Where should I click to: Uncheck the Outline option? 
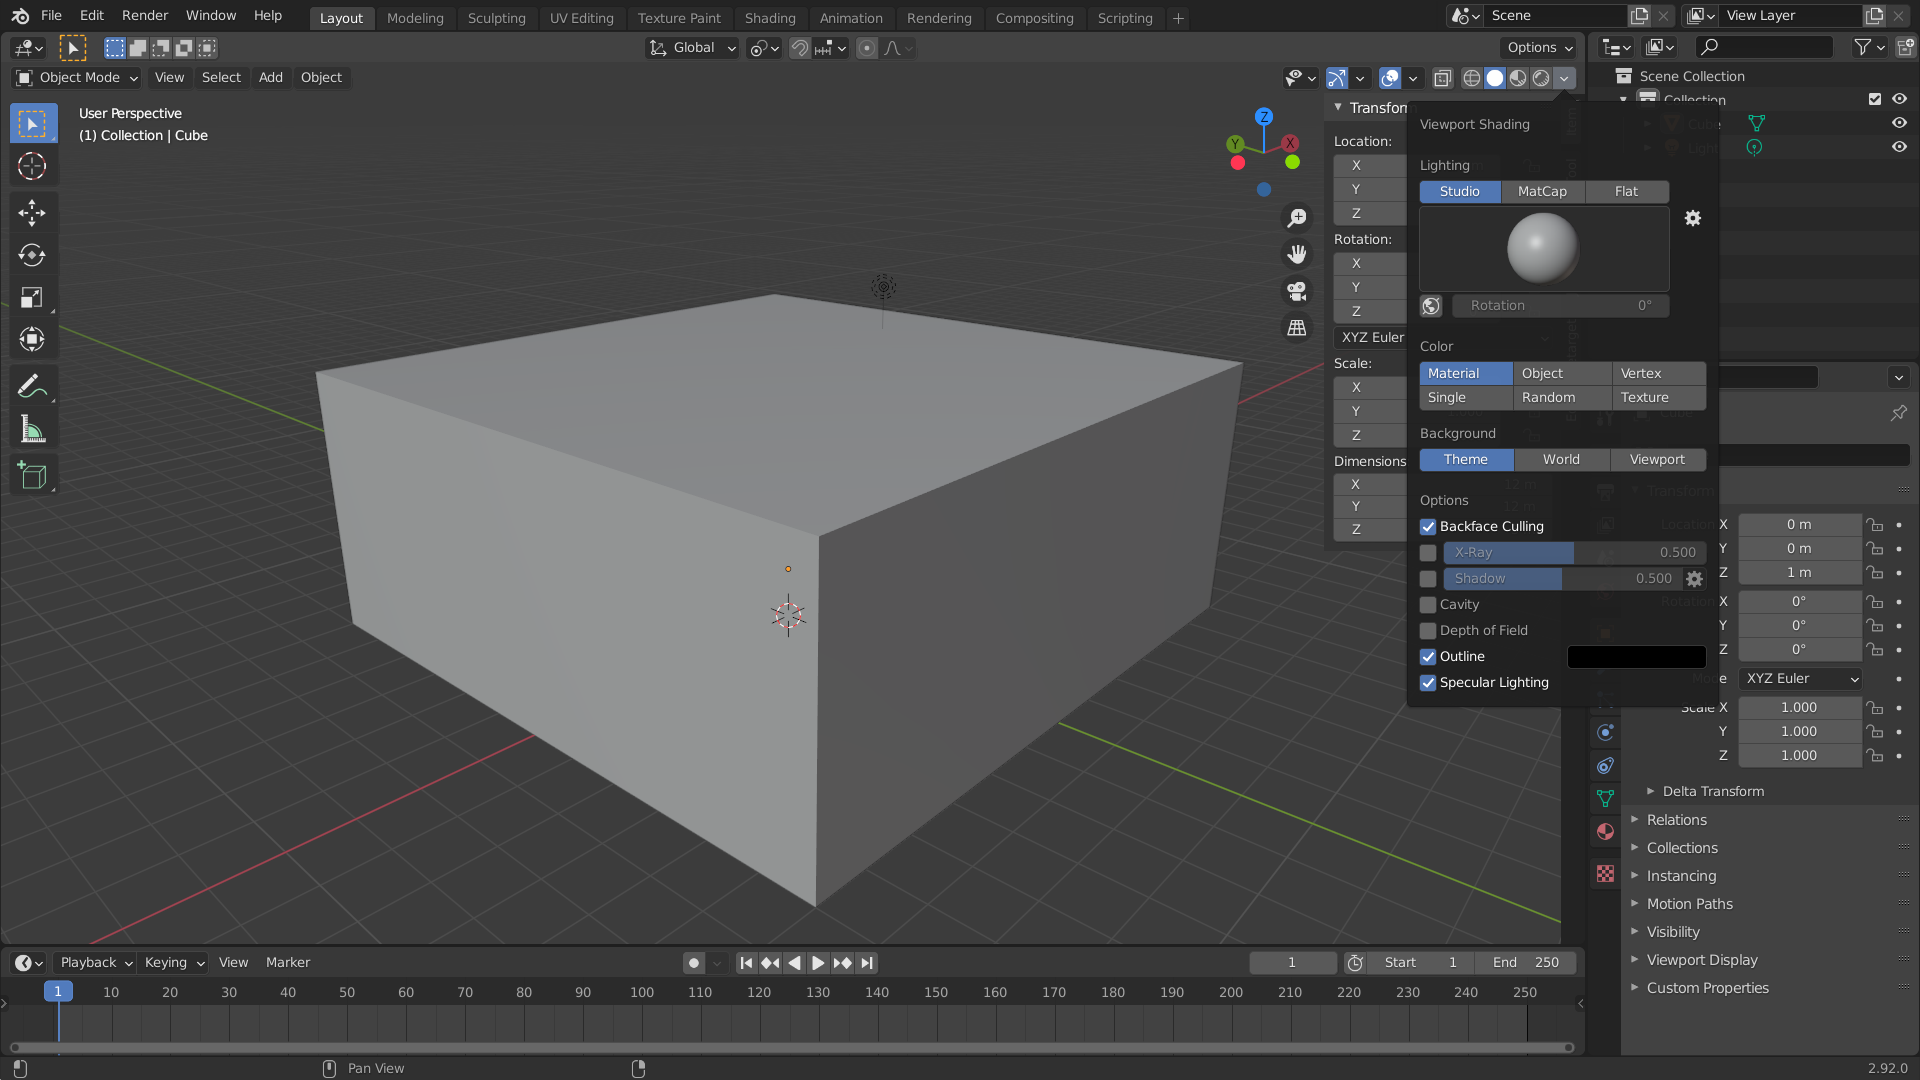coord(1428,657)
